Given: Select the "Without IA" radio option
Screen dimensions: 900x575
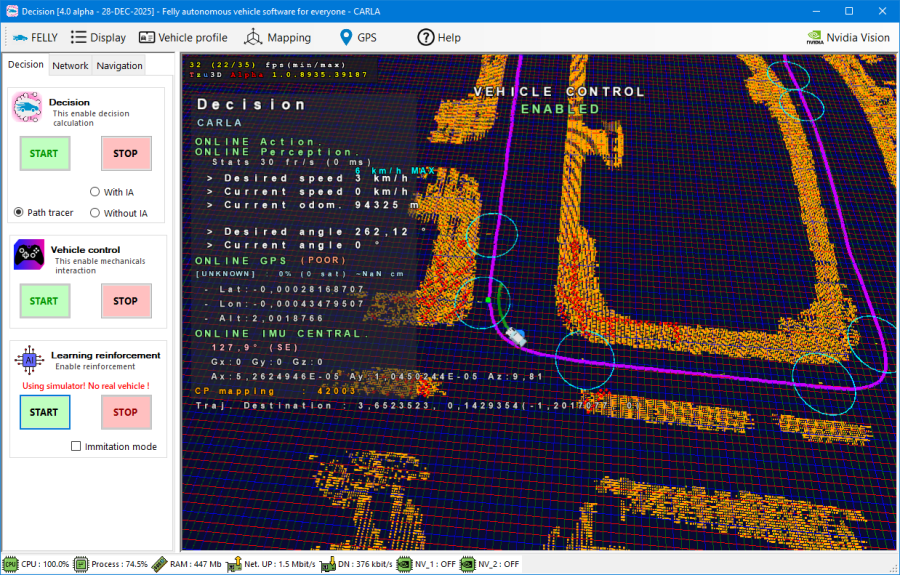Looking at the screenshot, I should click(95, 213).
